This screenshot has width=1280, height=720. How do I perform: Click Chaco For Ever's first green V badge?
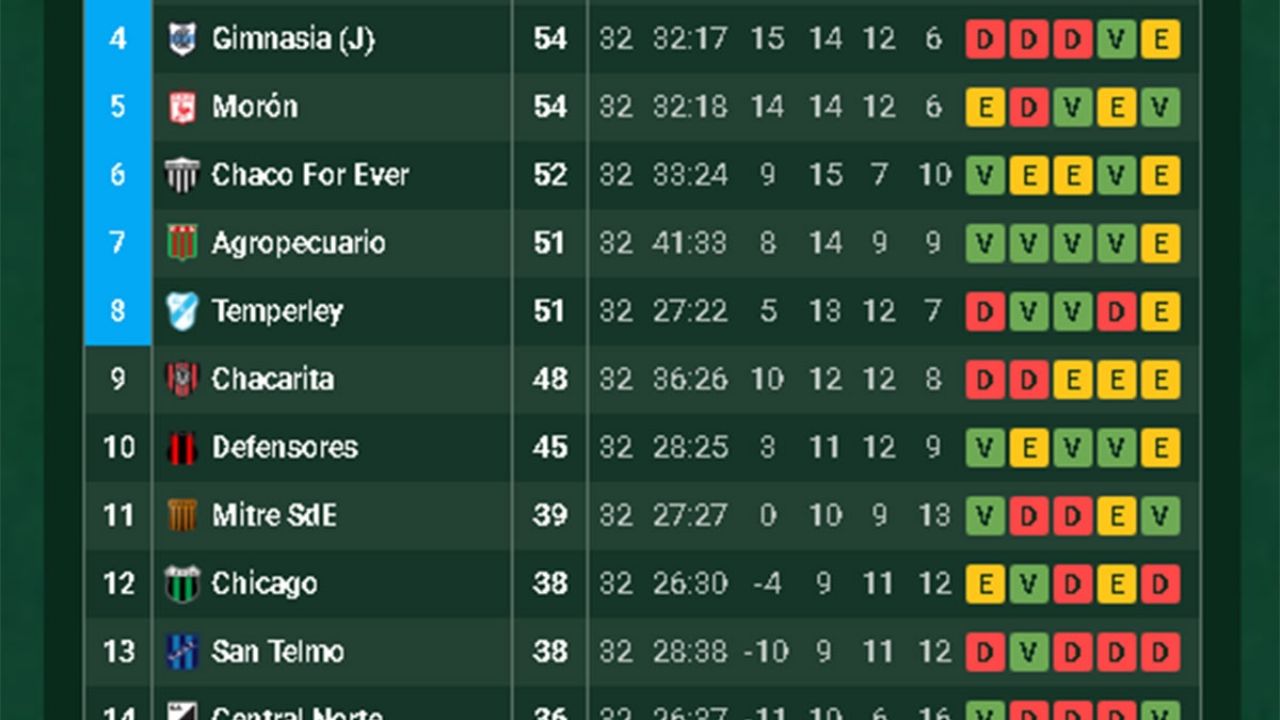[x=985, y=175]
